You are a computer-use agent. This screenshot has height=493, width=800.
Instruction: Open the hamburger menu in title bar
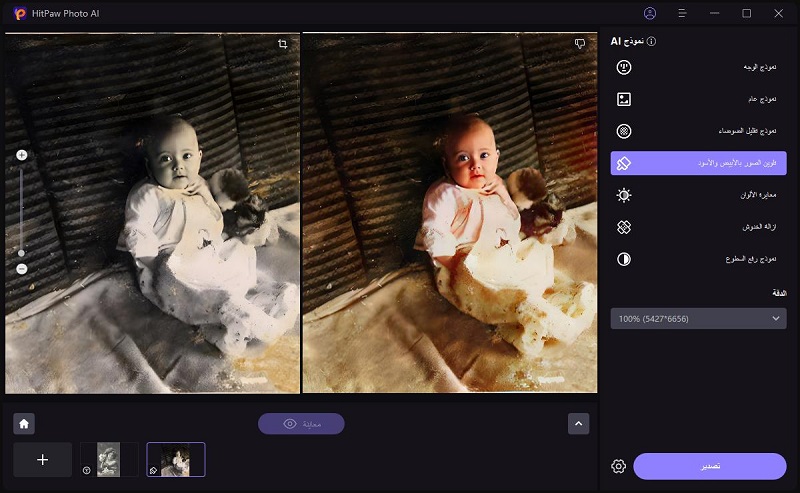coord(682,13)
